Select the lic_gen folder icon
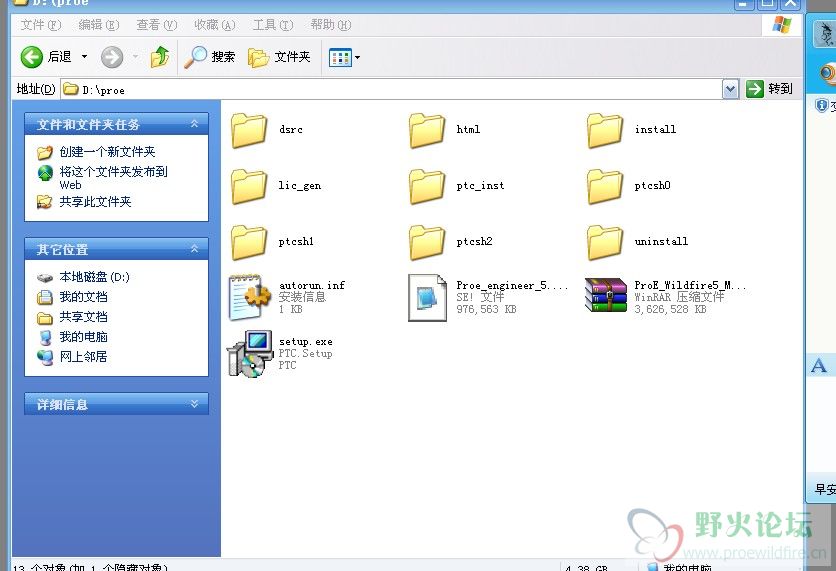 249,186
